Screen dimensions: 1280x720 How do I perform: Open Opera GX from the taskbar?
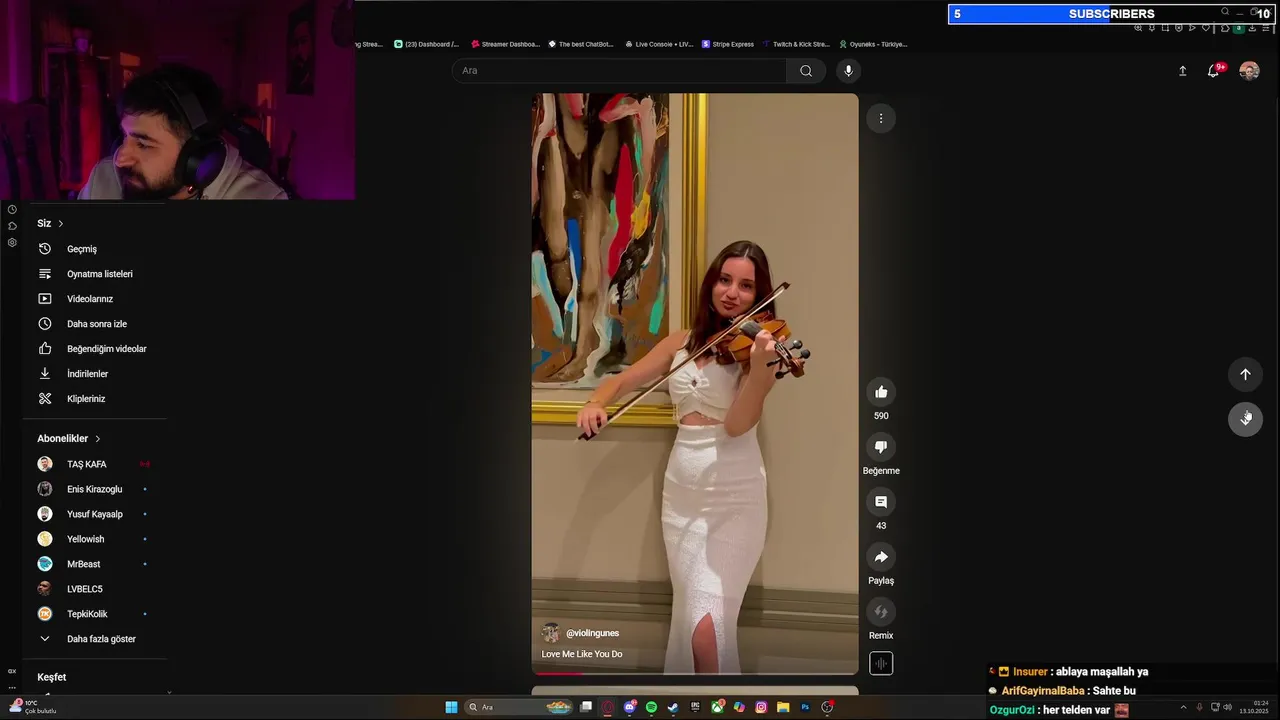coord(607,707)
